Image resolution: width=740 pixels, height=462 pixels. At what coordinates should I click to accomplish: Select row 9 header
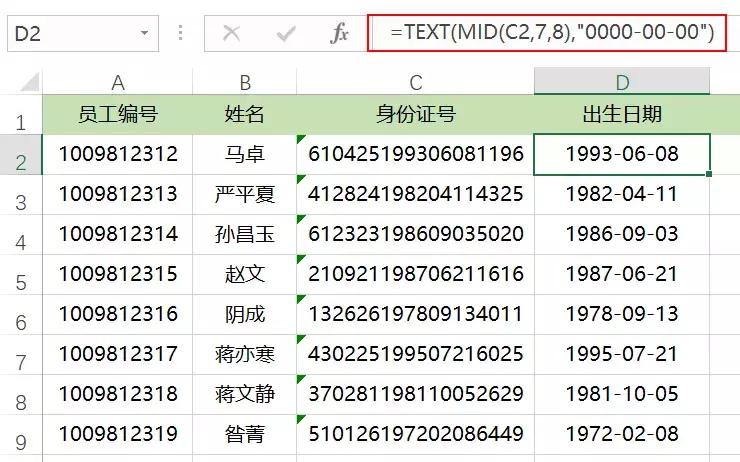click(21, 435)
